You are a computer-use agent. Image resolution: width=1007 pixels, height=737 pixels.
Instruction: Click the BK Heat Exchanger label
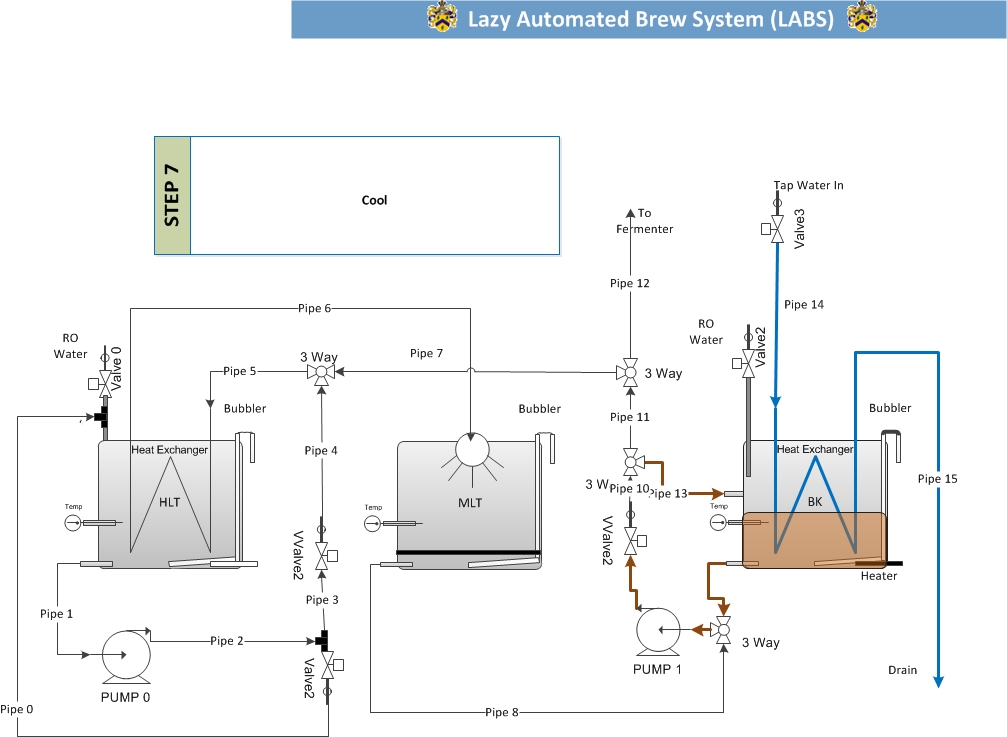coord(815,449)
